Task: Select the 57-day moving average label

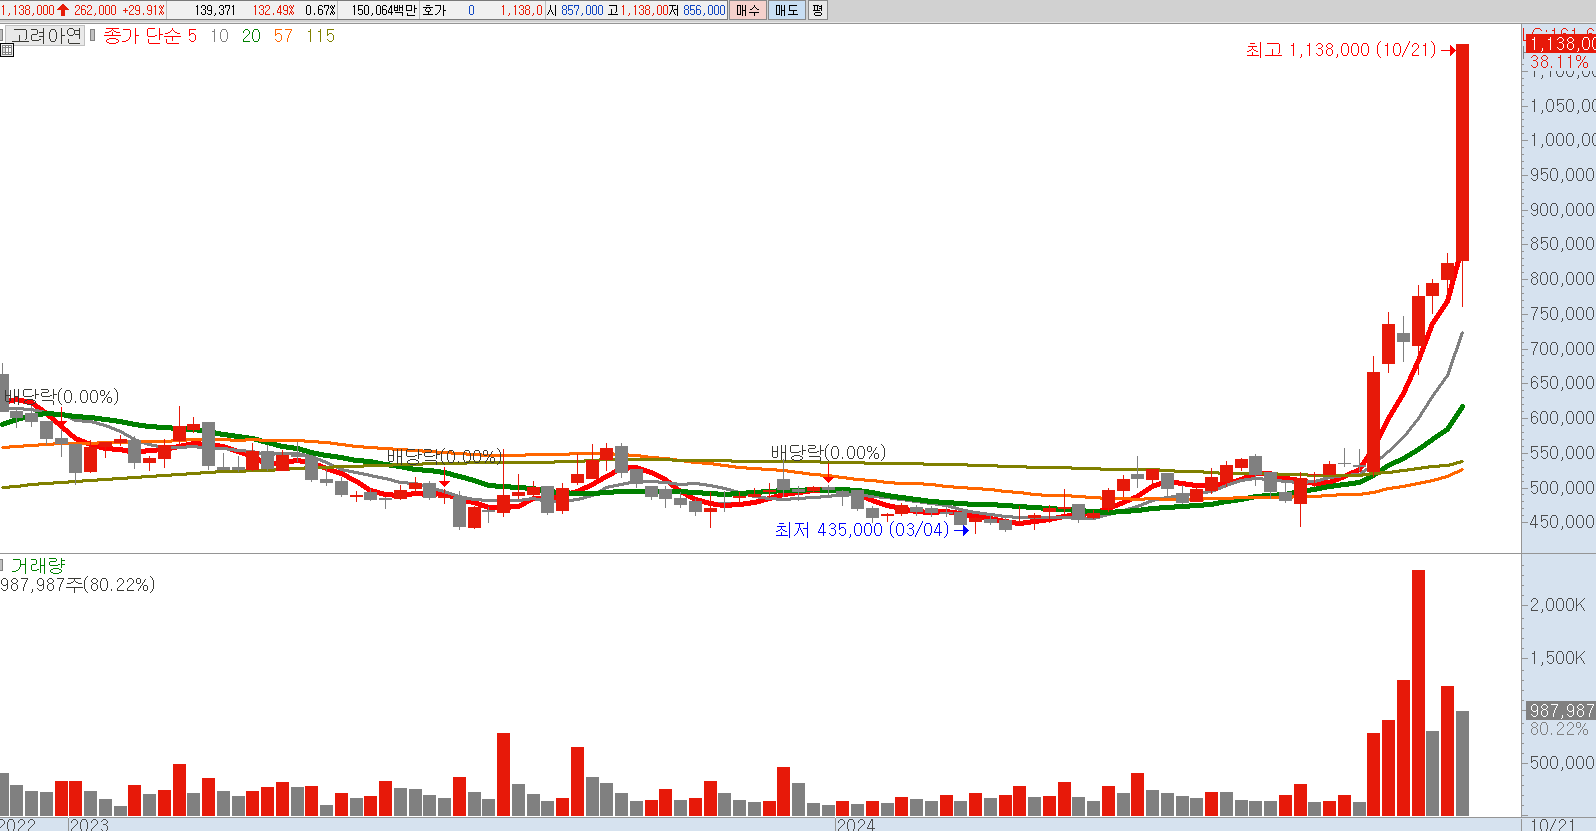Action: point(283,36)
